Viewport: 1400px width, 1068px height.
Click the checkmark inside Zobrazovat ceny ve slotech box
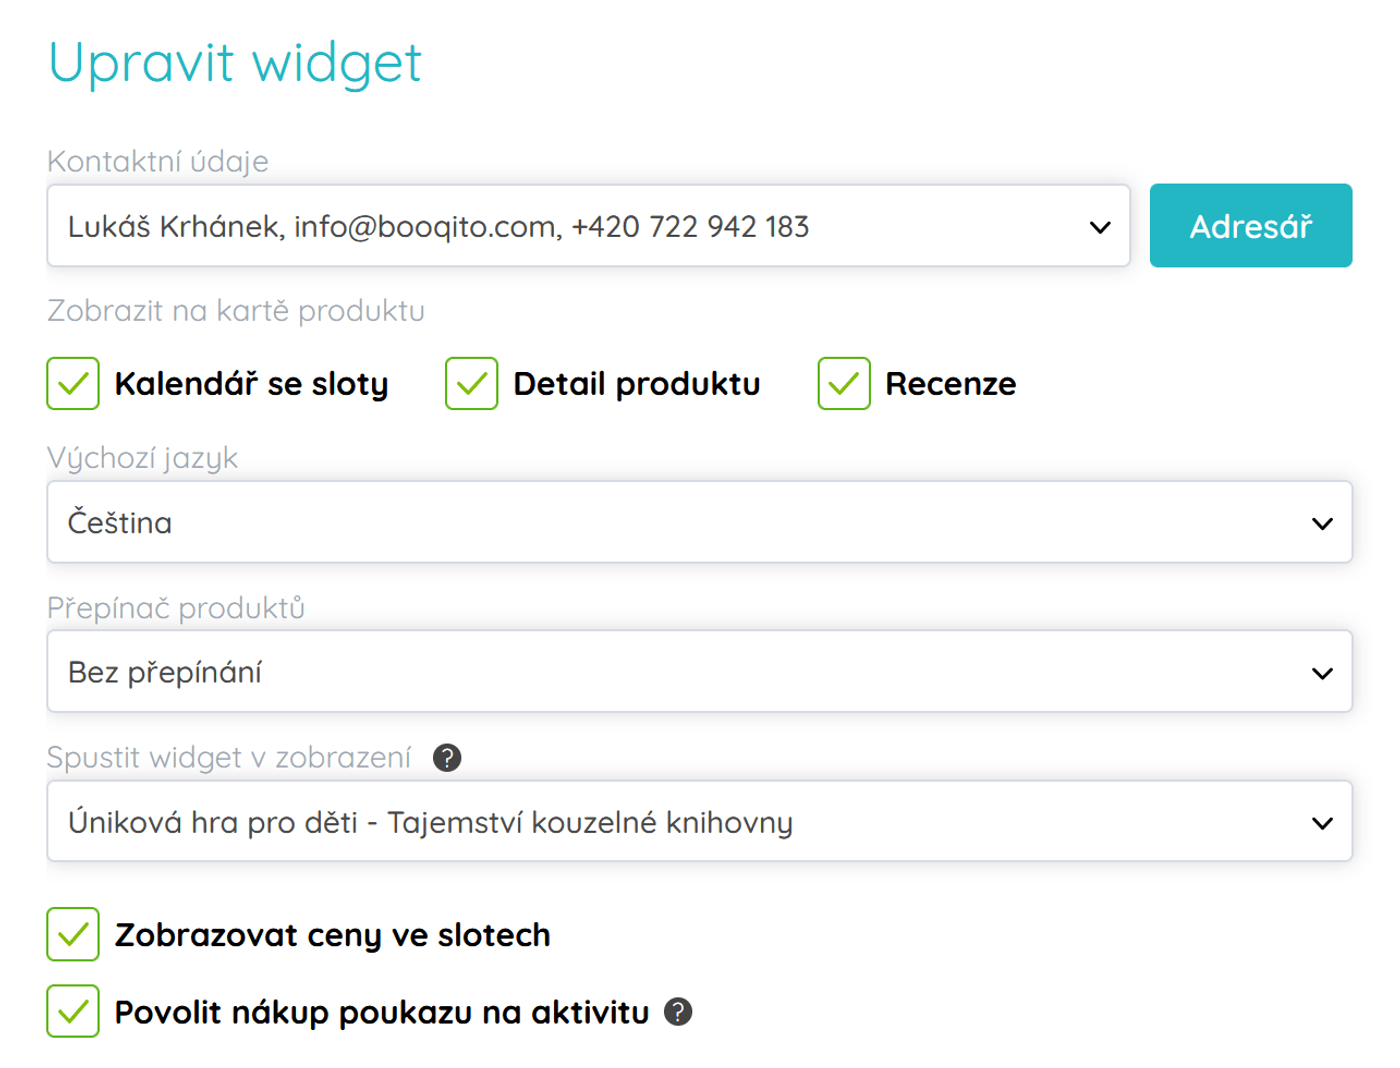[73, 935]
